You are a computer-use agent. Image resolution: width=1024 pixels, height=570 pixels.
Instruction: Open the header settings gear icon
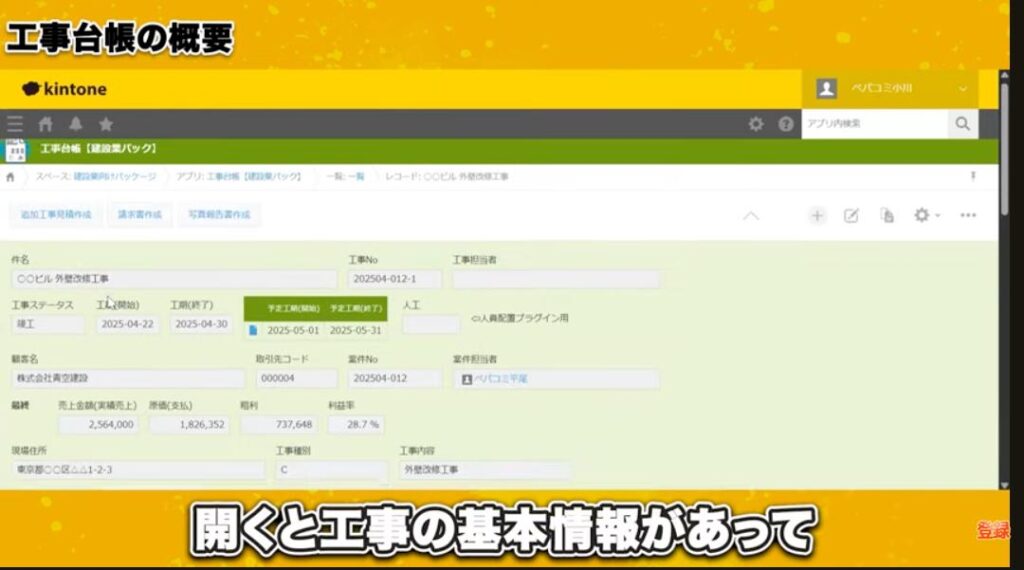click(756, 124)
